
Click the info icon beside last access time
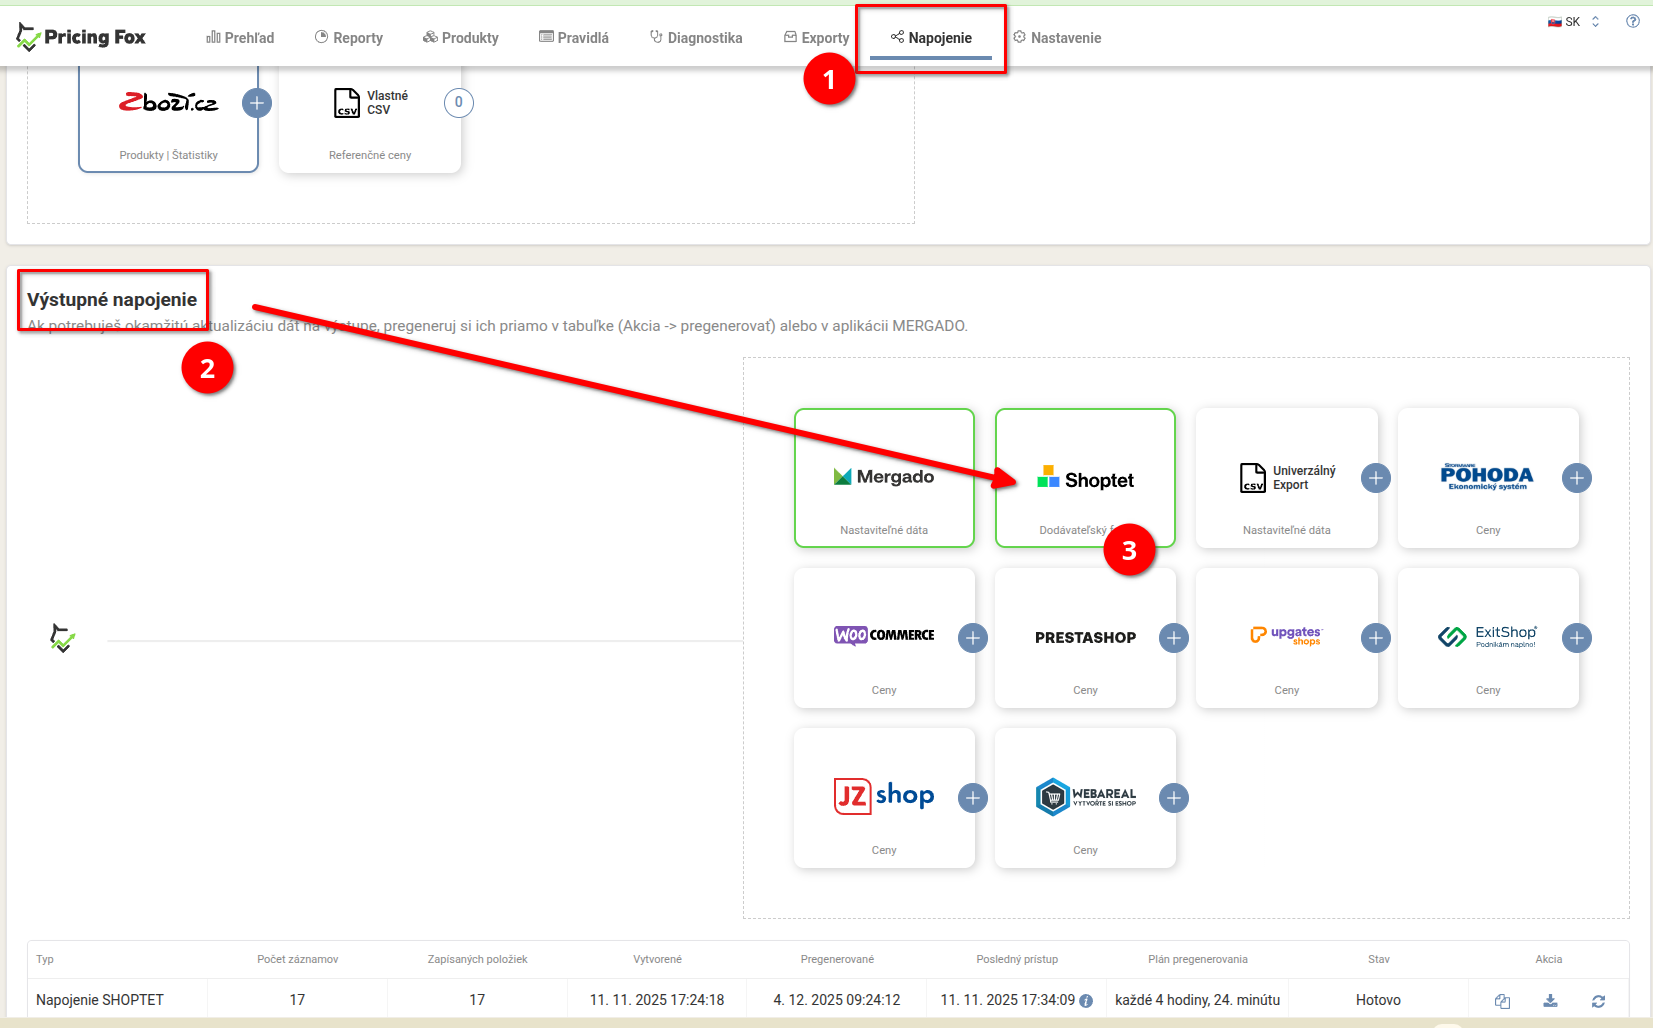[x=1086, y=1001]
